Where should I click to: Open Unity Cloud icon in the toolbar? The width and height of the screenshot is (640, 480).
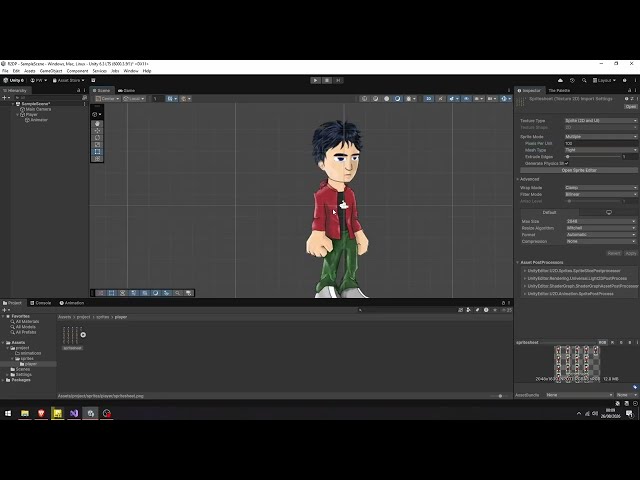pos(560,80)
